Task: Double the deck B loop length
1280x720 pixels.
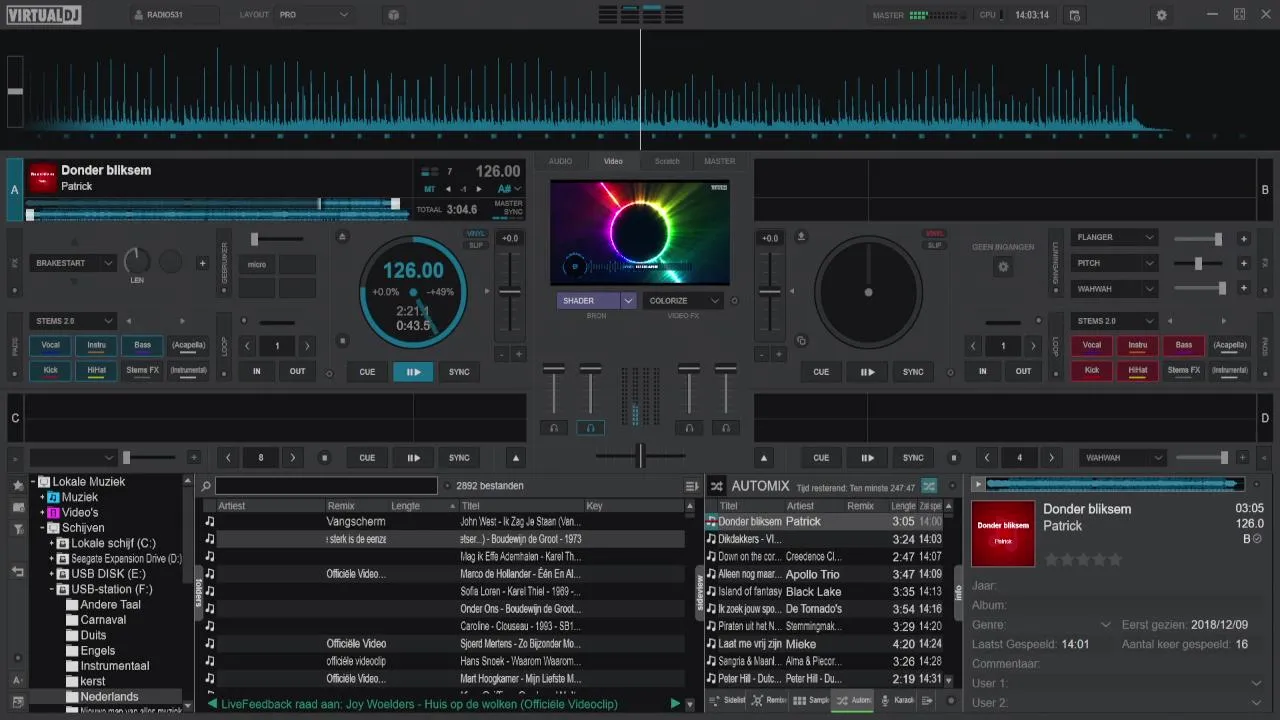Action: [x=1033, y=346]
